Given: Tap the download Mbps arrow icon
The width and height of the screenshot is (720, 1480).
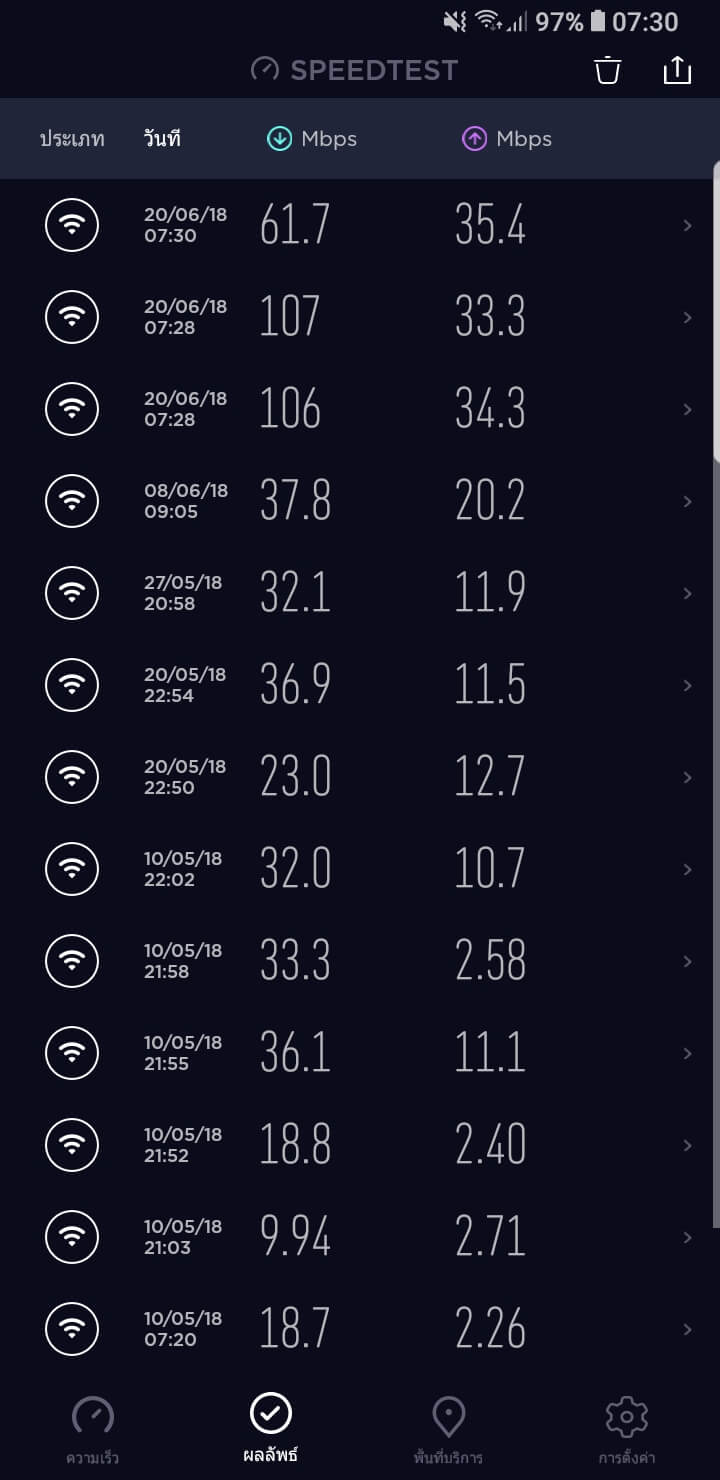Looking at the screenshot, I should click(279, 139).
